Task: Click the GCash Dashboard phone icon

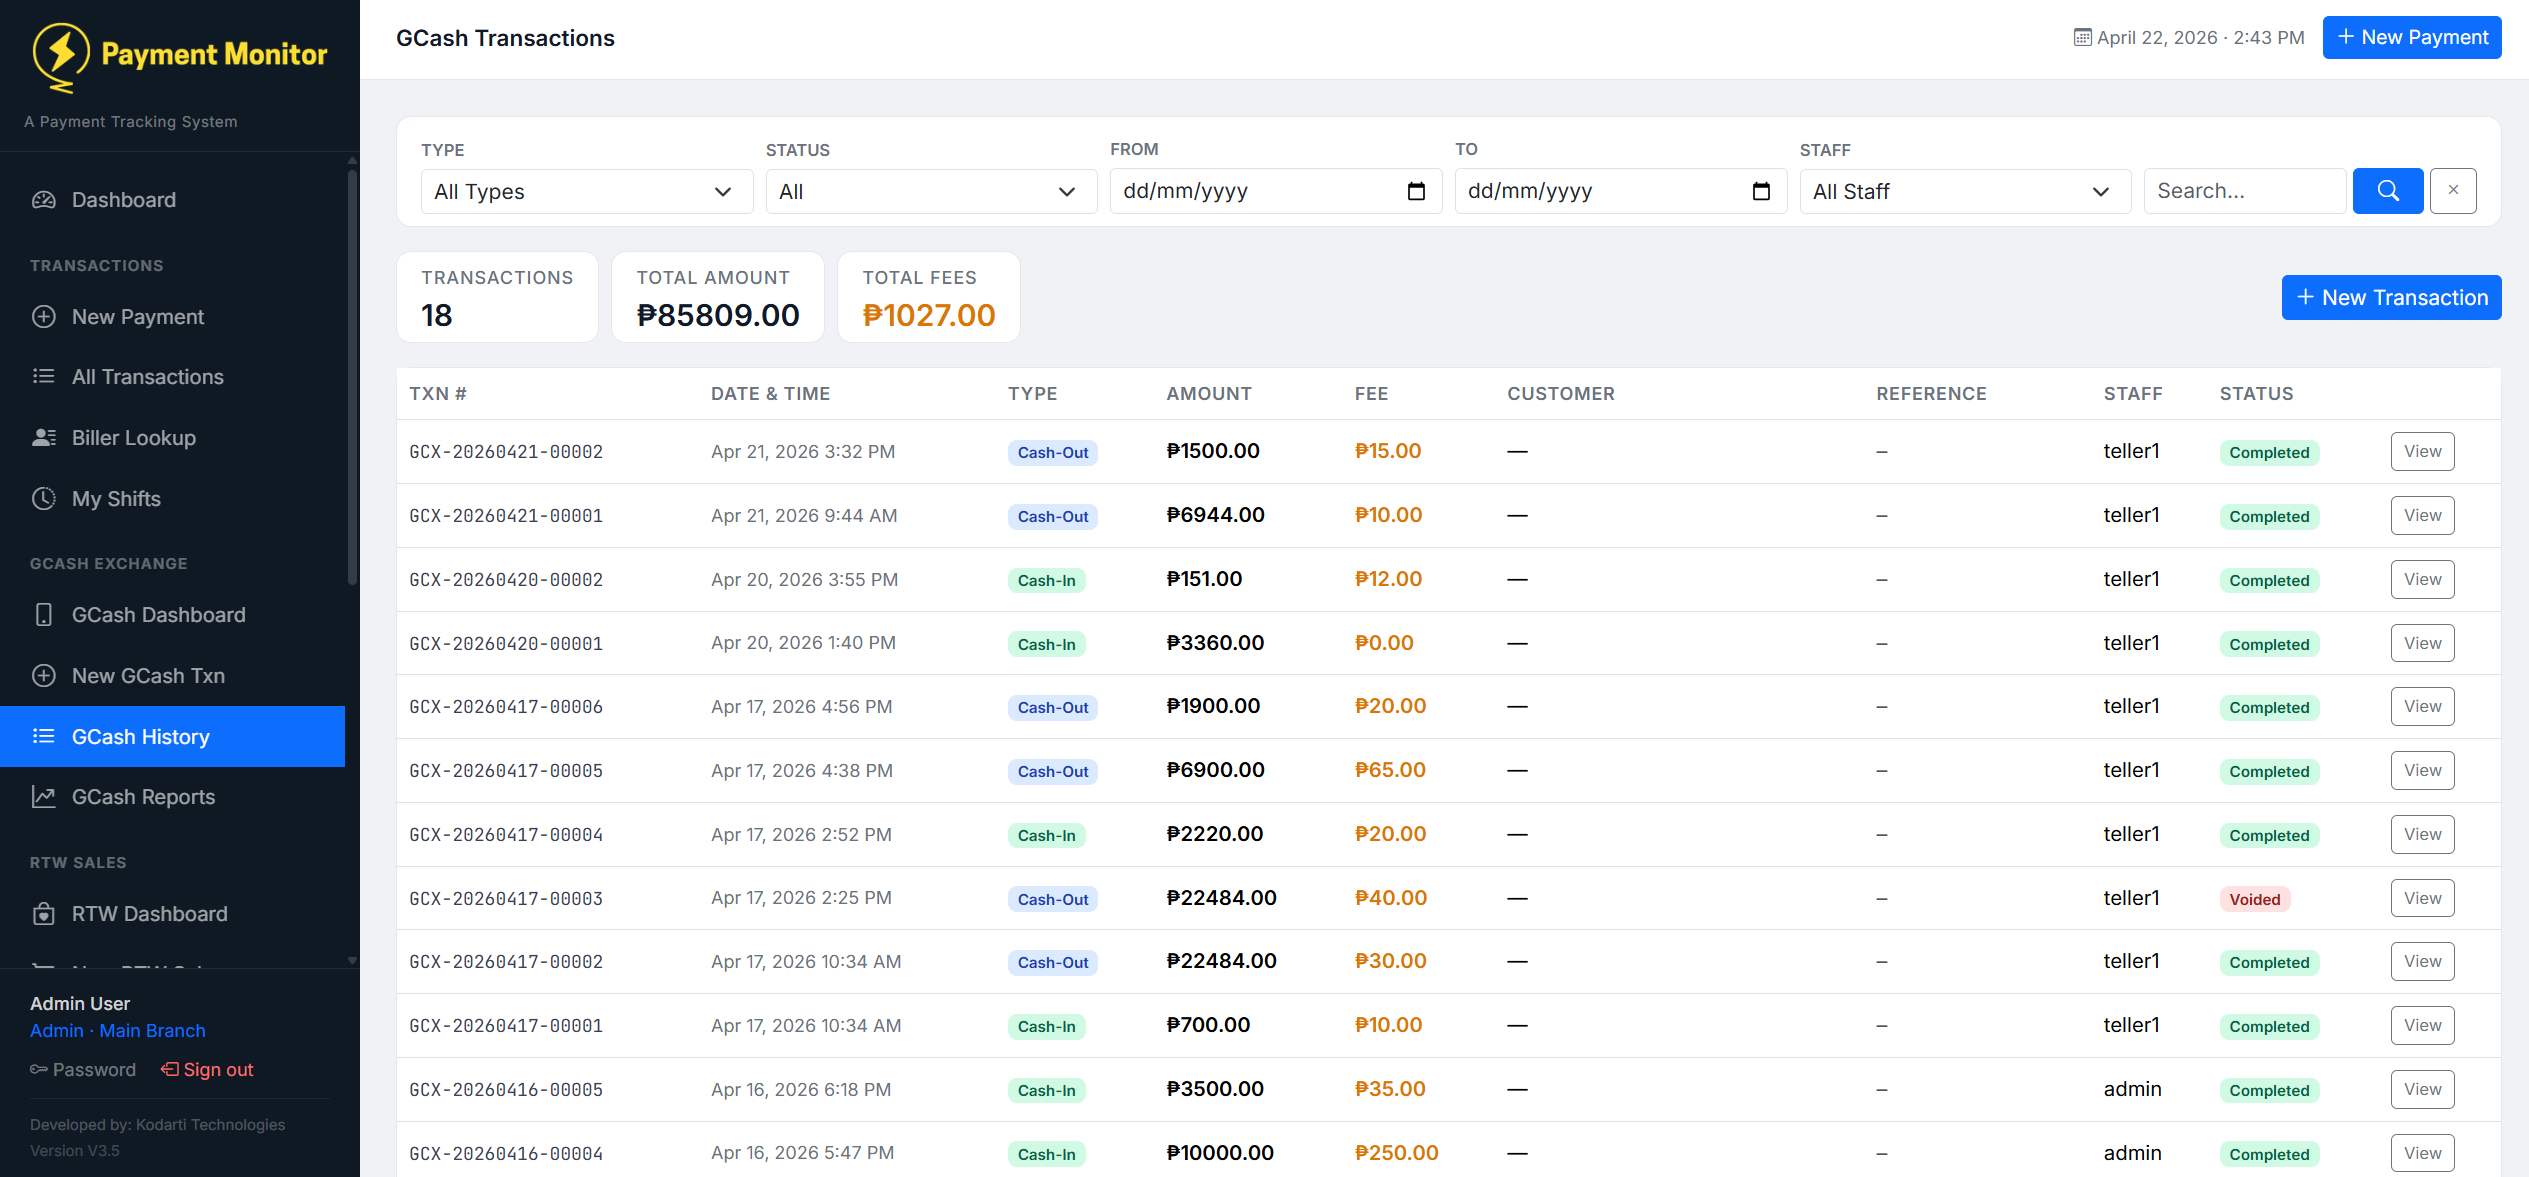Action: pyautogui.click(x=44, y=614)
